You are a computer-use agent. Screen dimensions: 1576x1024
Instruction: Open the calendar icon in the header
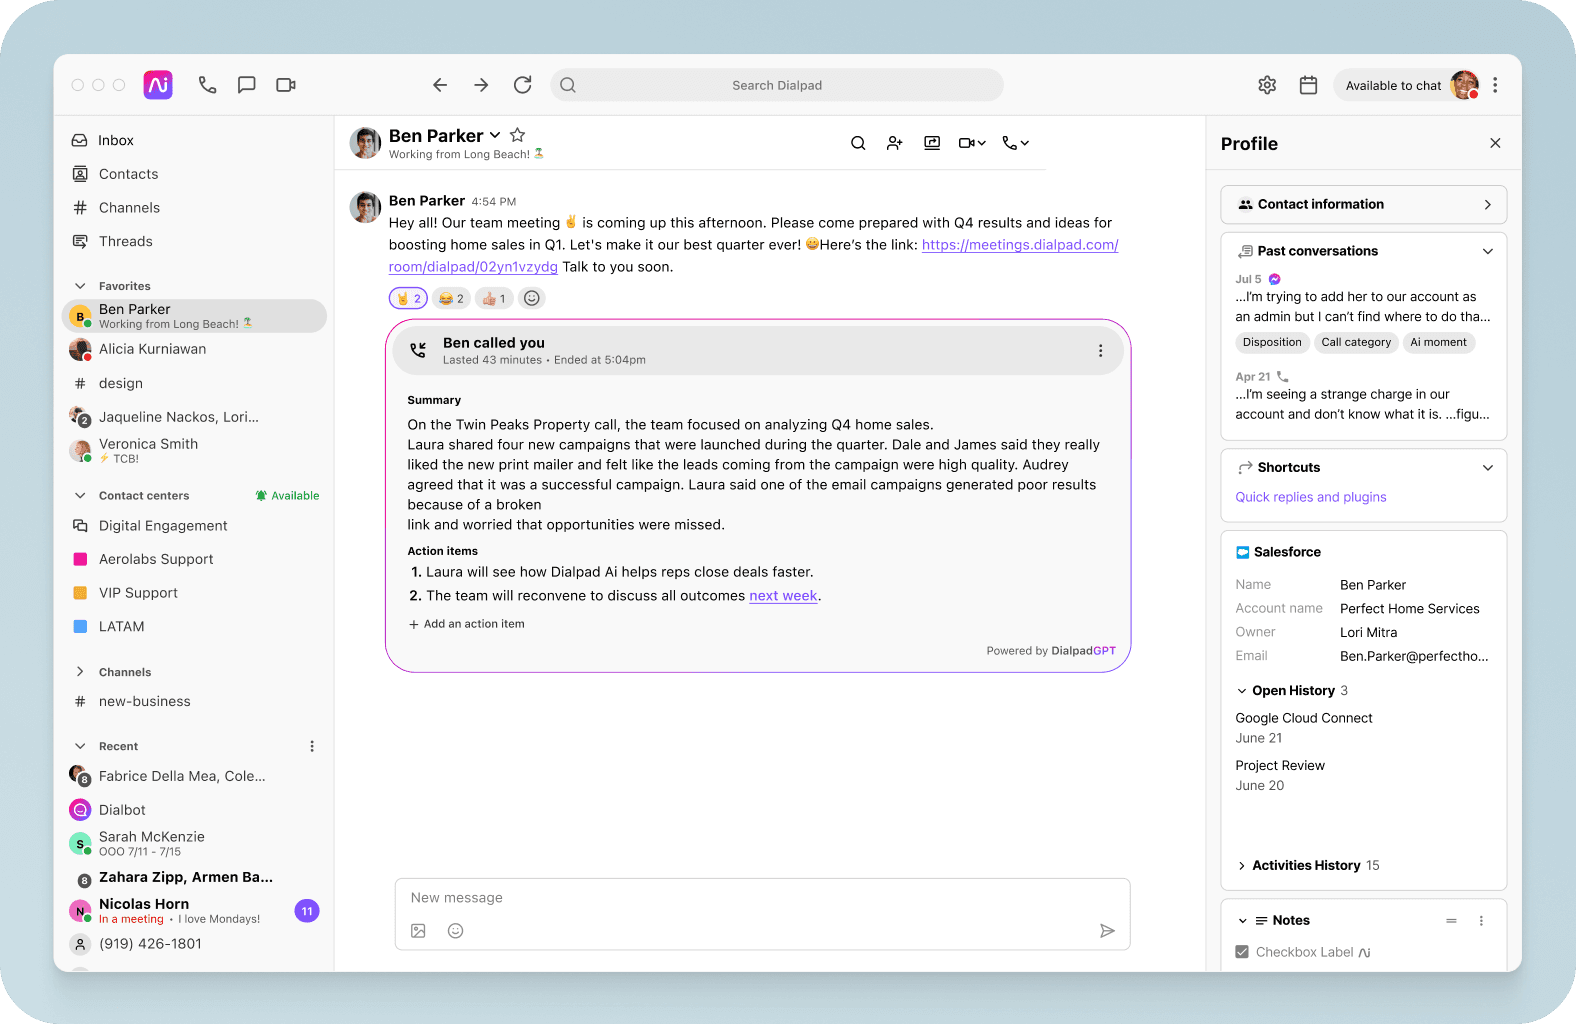[1308, 85]
